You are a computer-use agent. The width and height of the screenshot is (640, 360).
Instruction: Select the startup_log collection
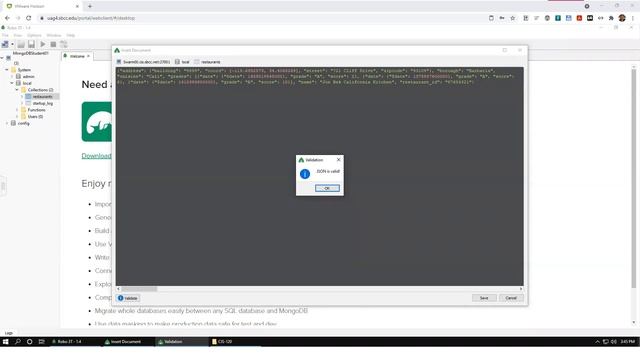[42, 103]
